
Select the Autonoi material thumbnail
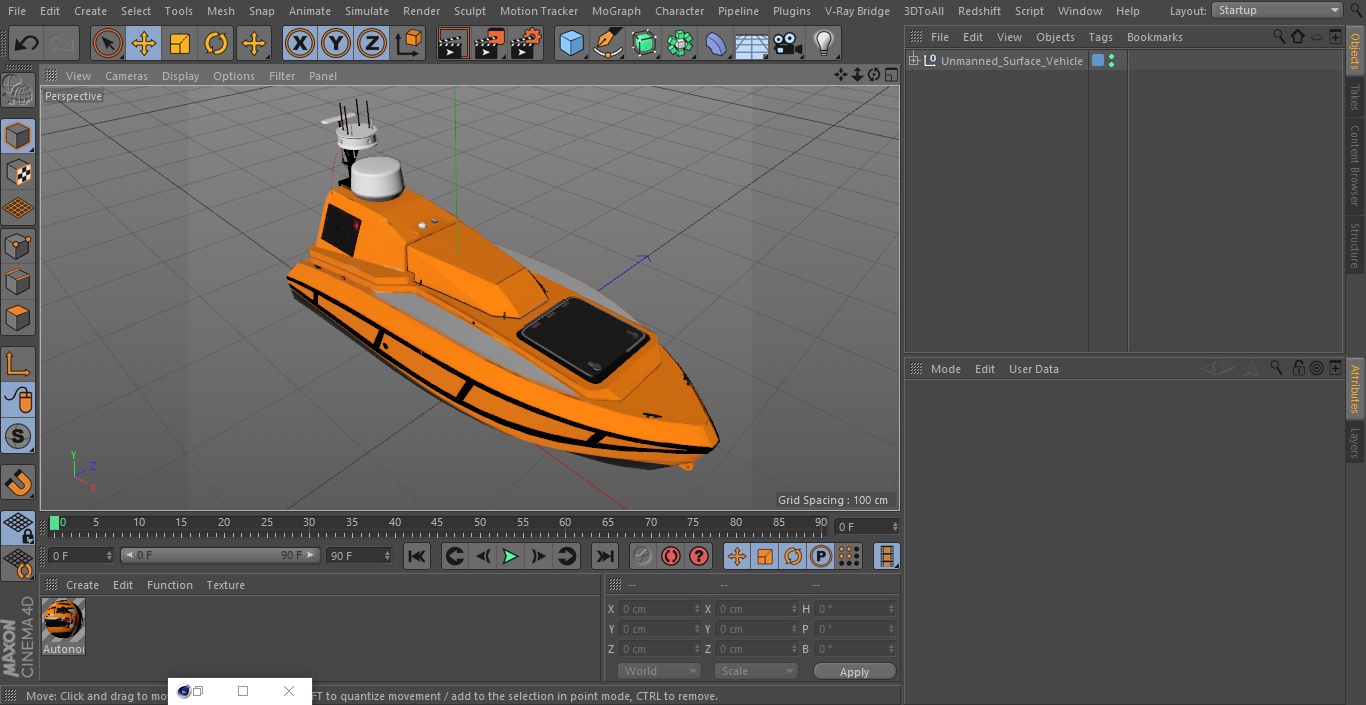tap(63, 621)
